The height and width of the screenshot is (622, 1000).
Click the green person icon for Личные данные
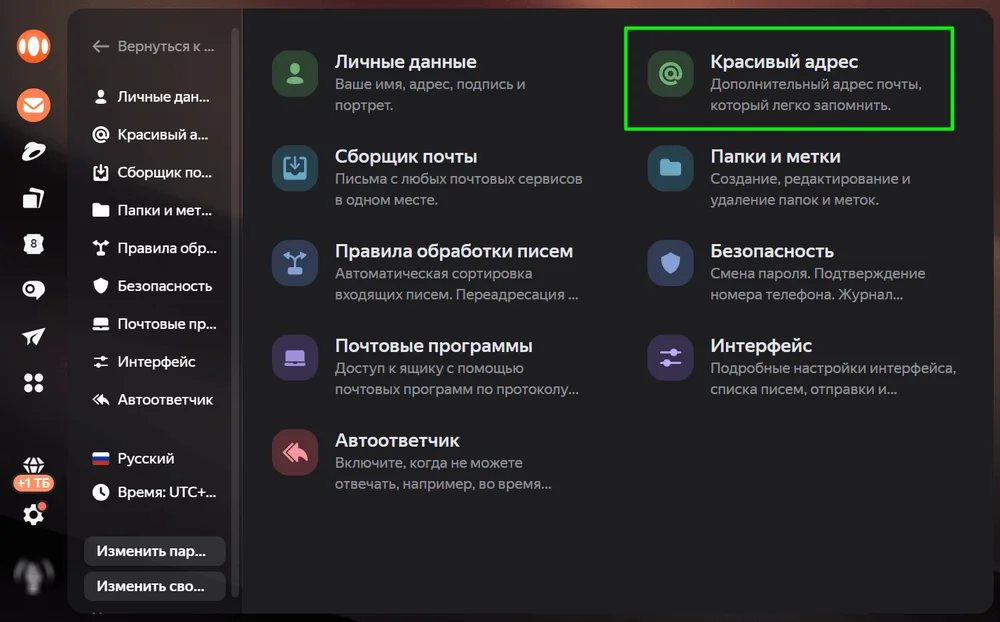point(295,73)
